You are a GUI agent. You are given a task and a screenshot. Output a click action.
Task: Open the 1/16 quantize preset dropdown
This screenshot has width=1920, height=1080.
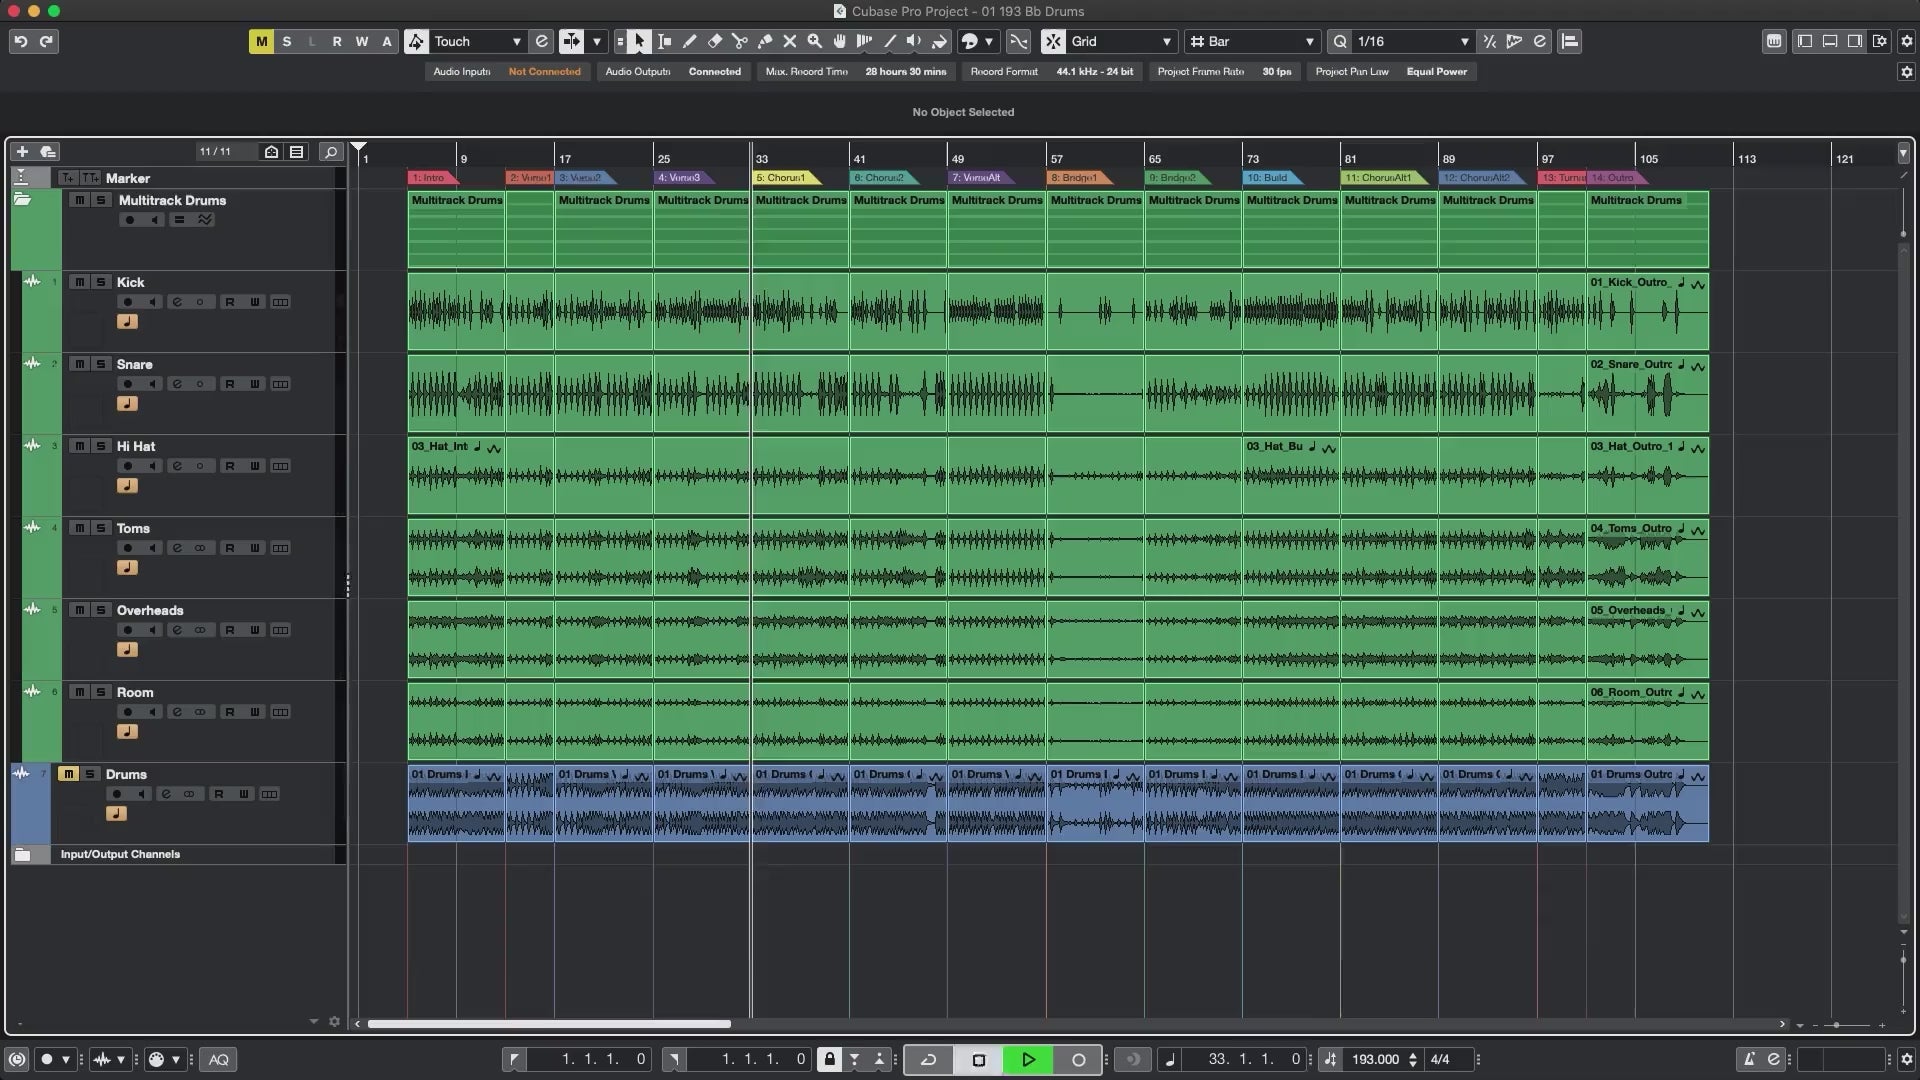tap(1412, 41)
